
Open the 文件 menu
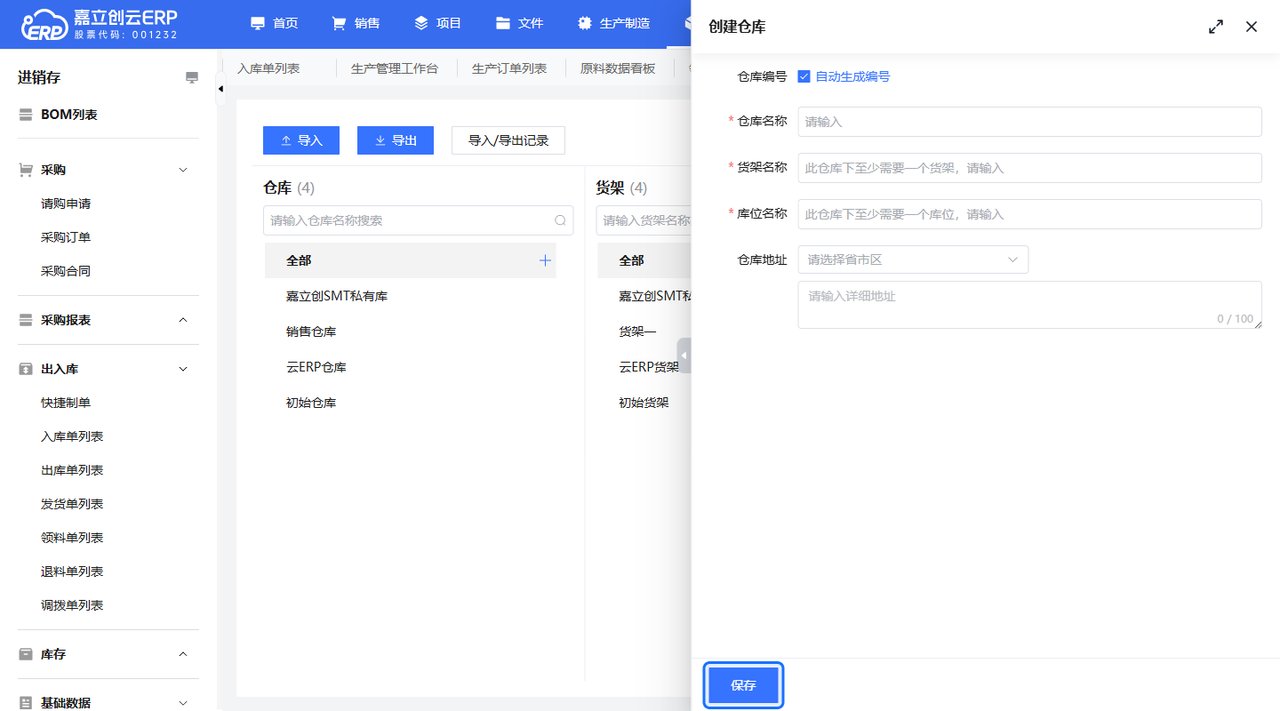(520, 23)
